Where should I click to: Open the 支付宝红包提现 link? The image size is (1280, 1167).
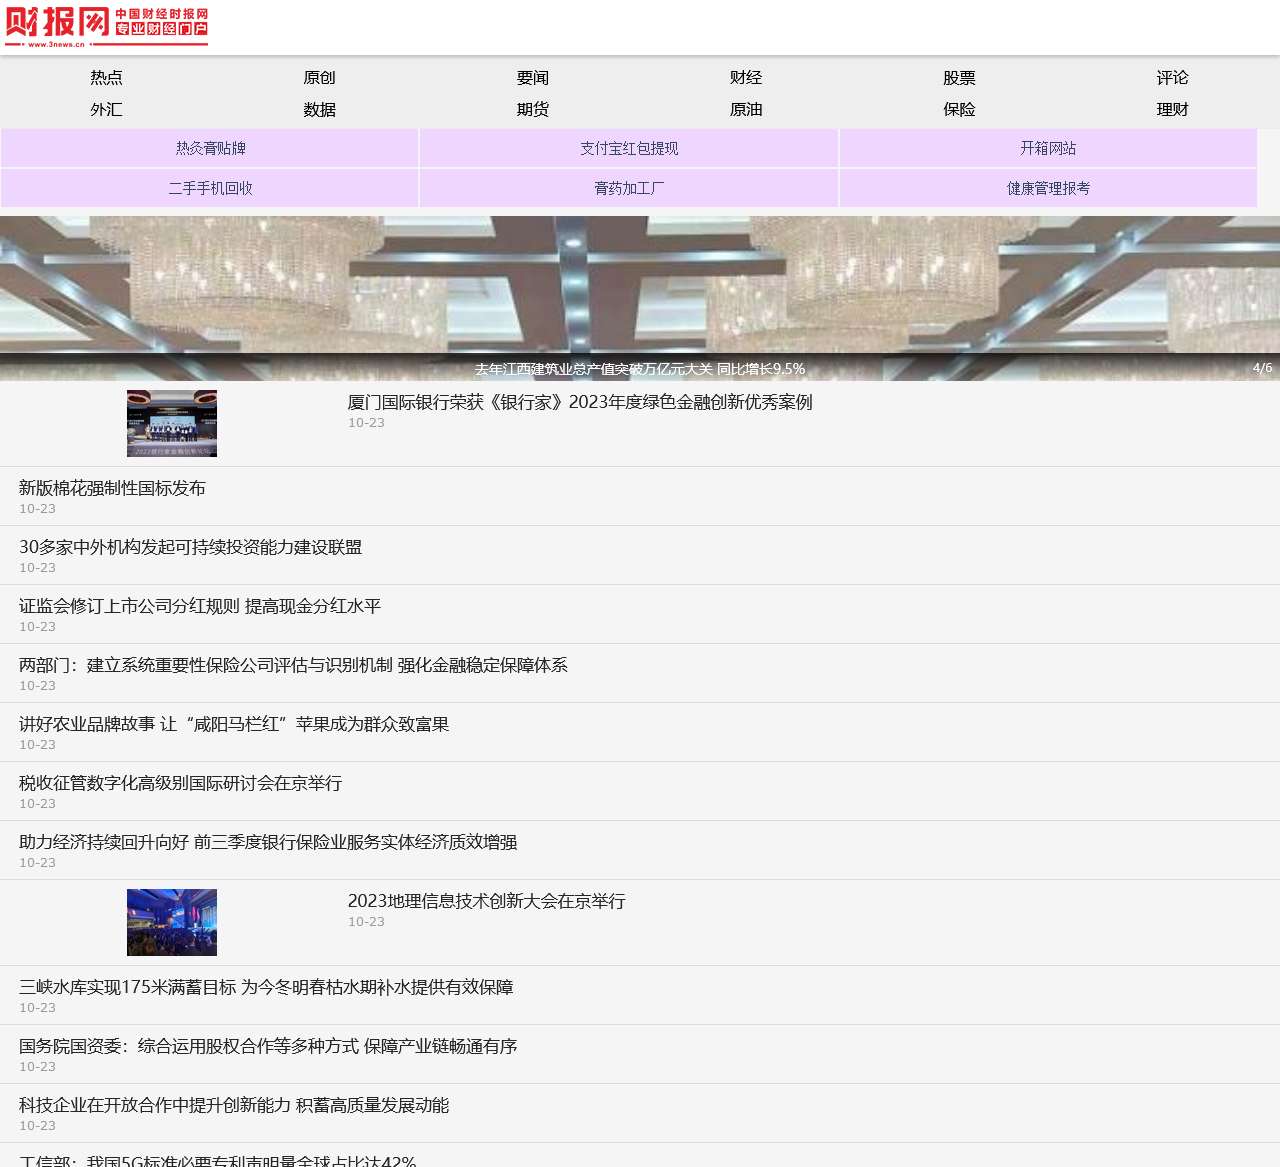pyautogui.click(x=629, y=148)
